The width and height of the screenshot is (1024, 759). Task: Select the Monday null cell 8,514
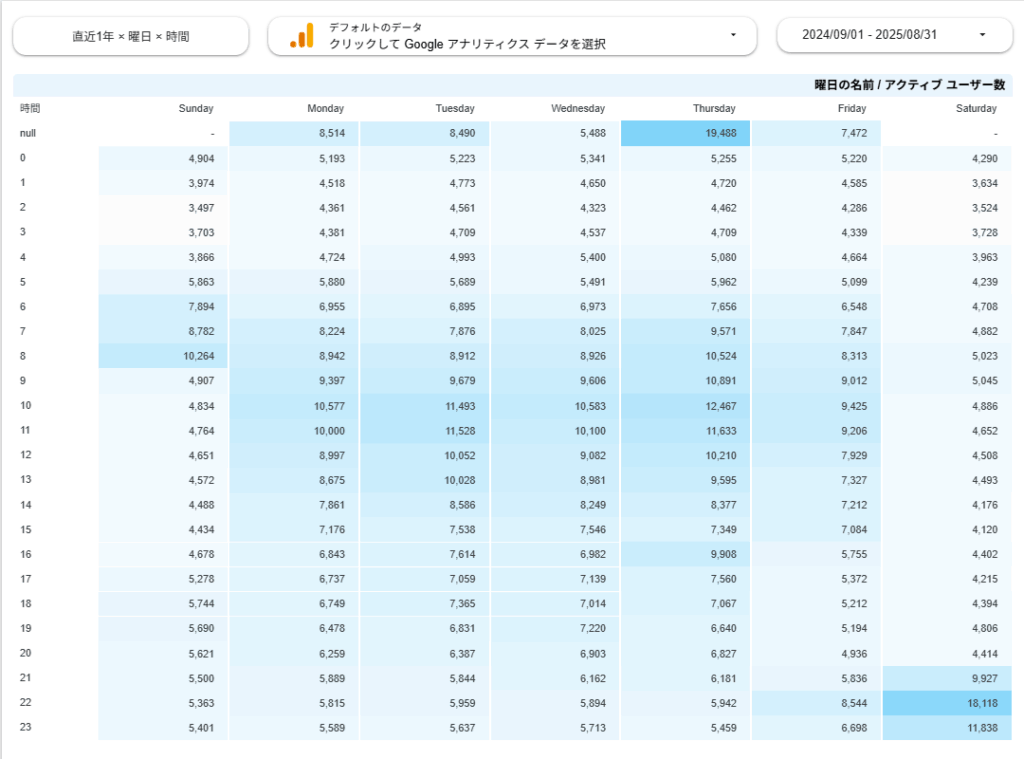(x=294, y=133)
